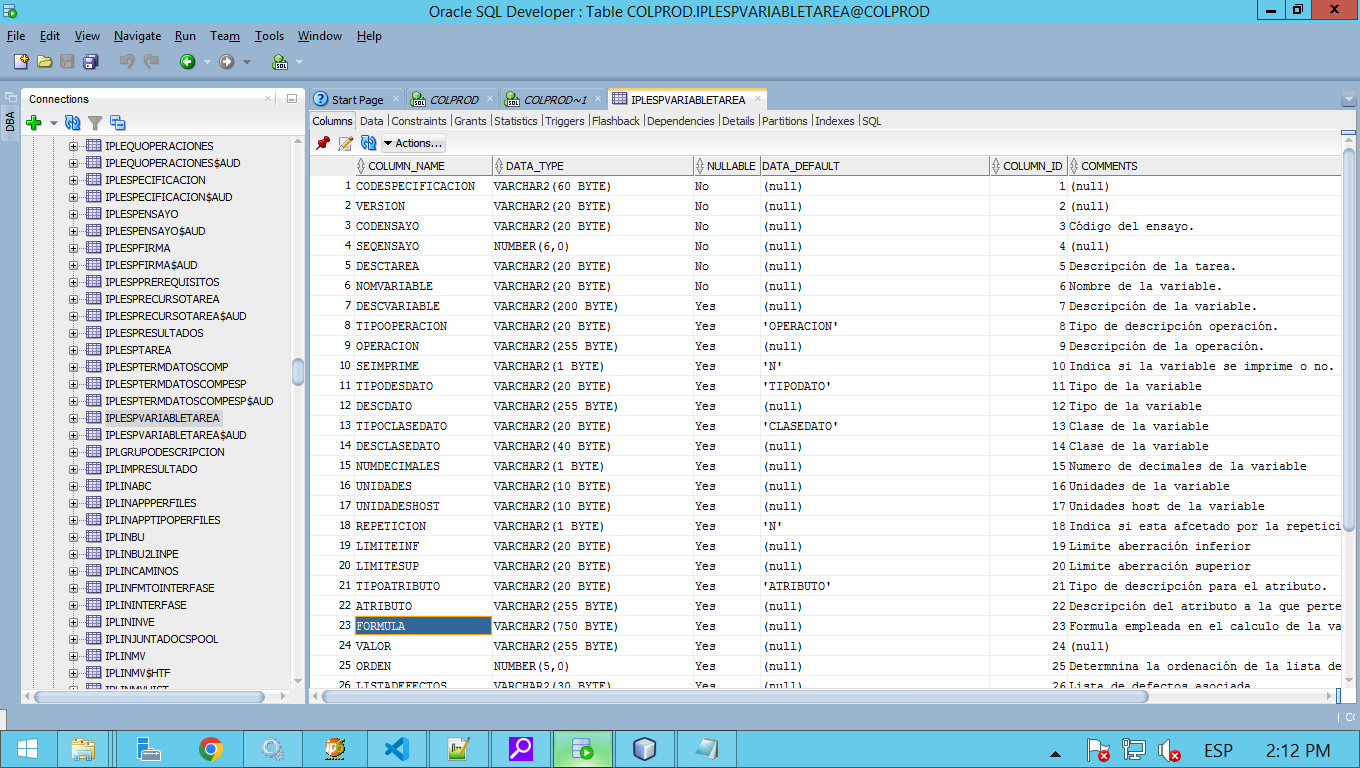Select the FORMULA column name cell
1360x768 pixels.
pos(423,626)
